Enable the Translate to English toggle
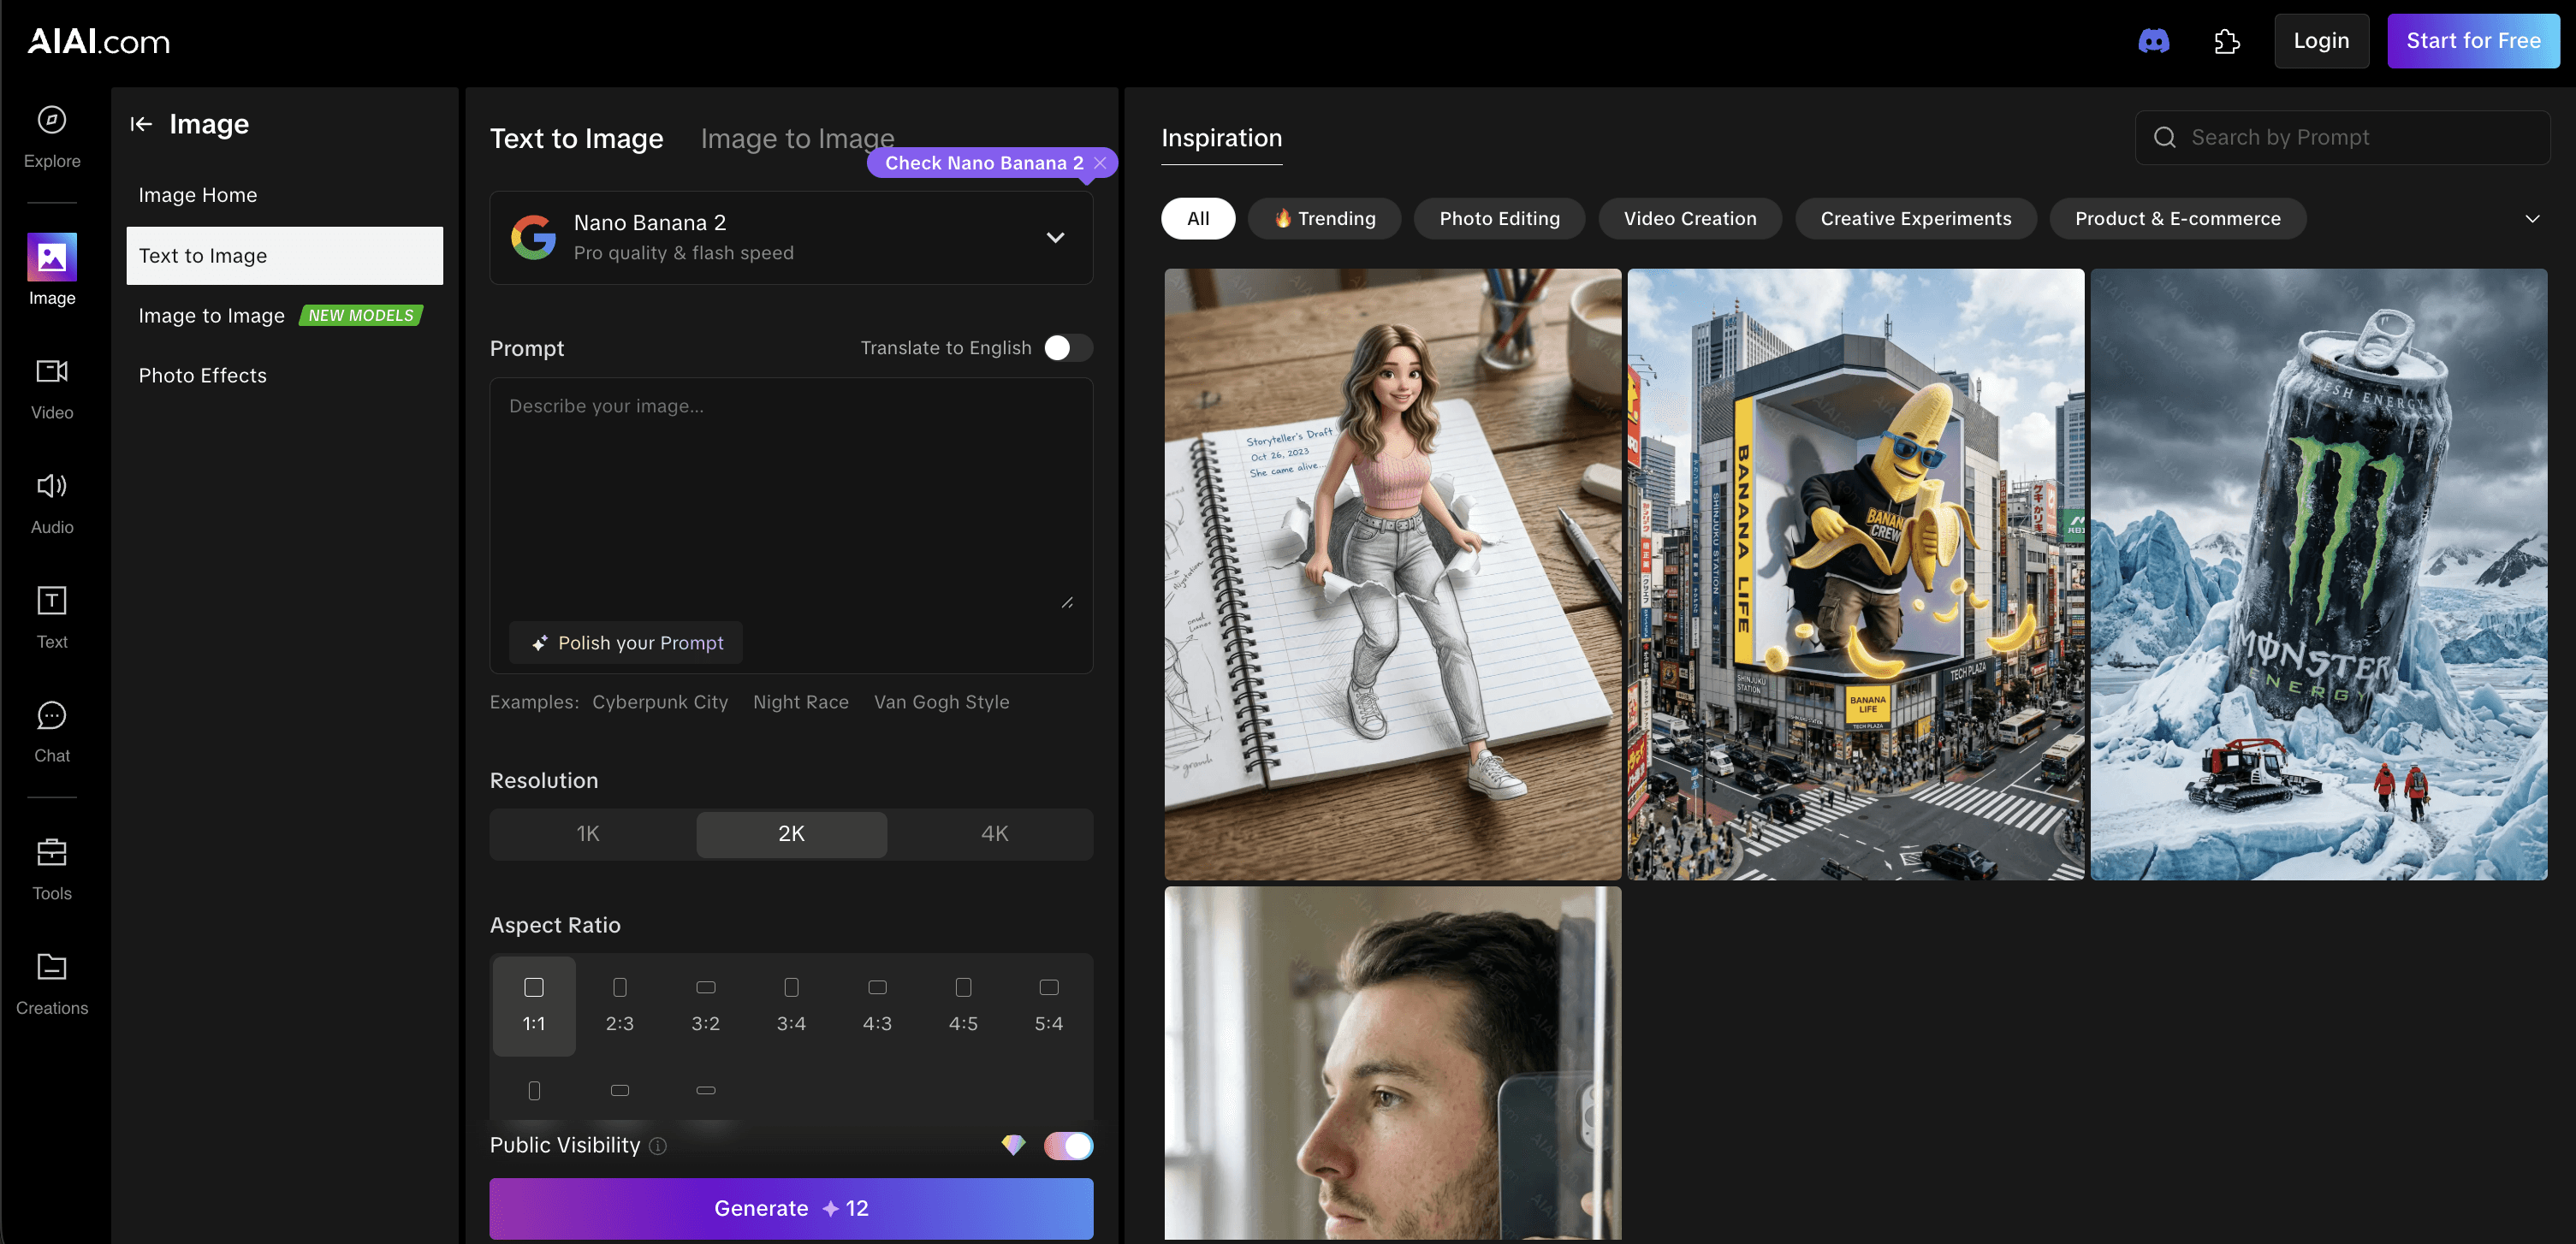 pyautogui.click(x=1067, y=348)
